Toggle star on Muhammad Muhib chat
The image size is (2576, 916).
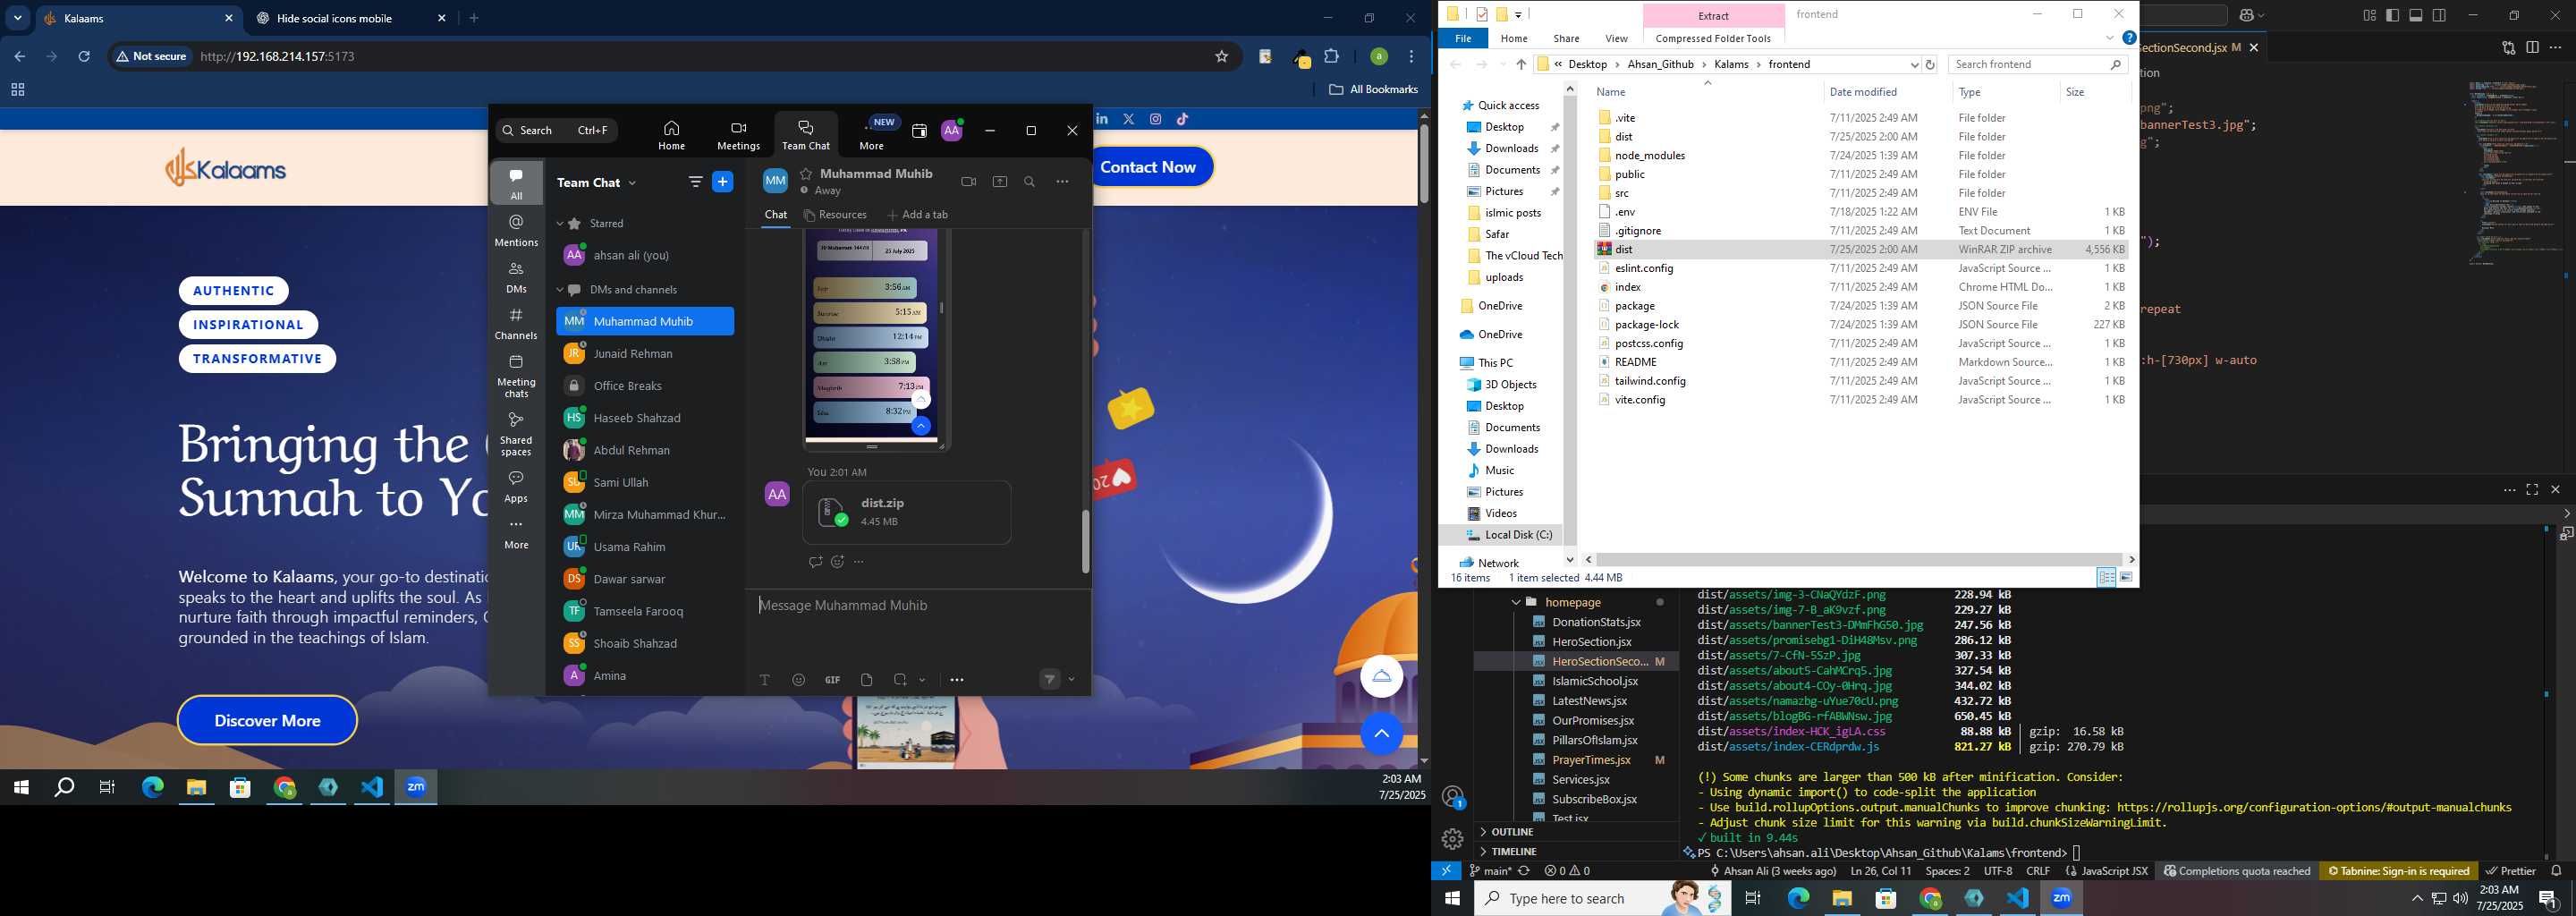point(805,174)
